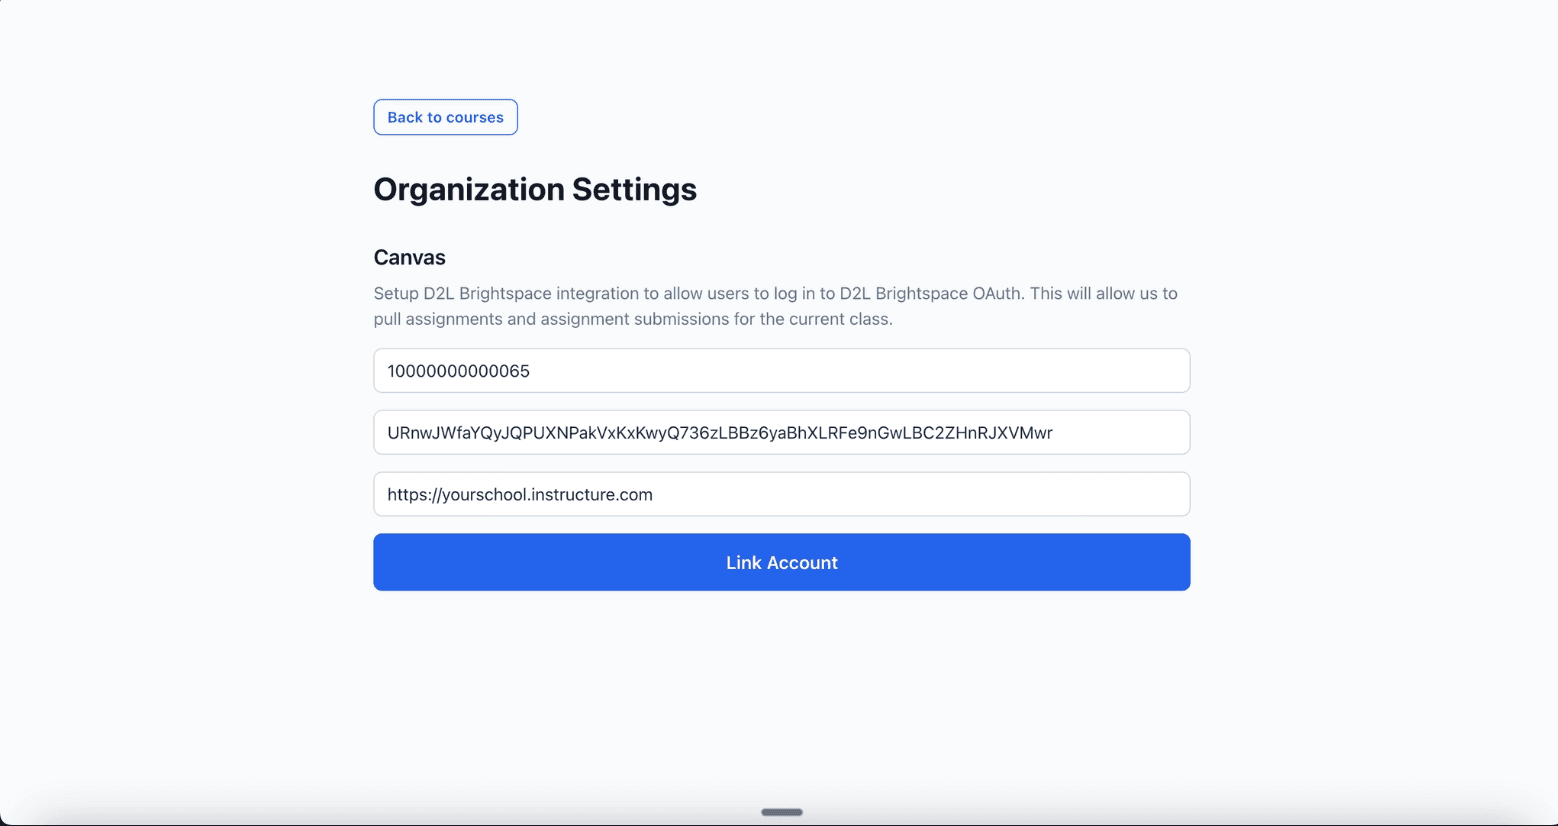Click the Organization Settings page title
The height and width of the screenshot is (826, 1558).
point(534,189)
